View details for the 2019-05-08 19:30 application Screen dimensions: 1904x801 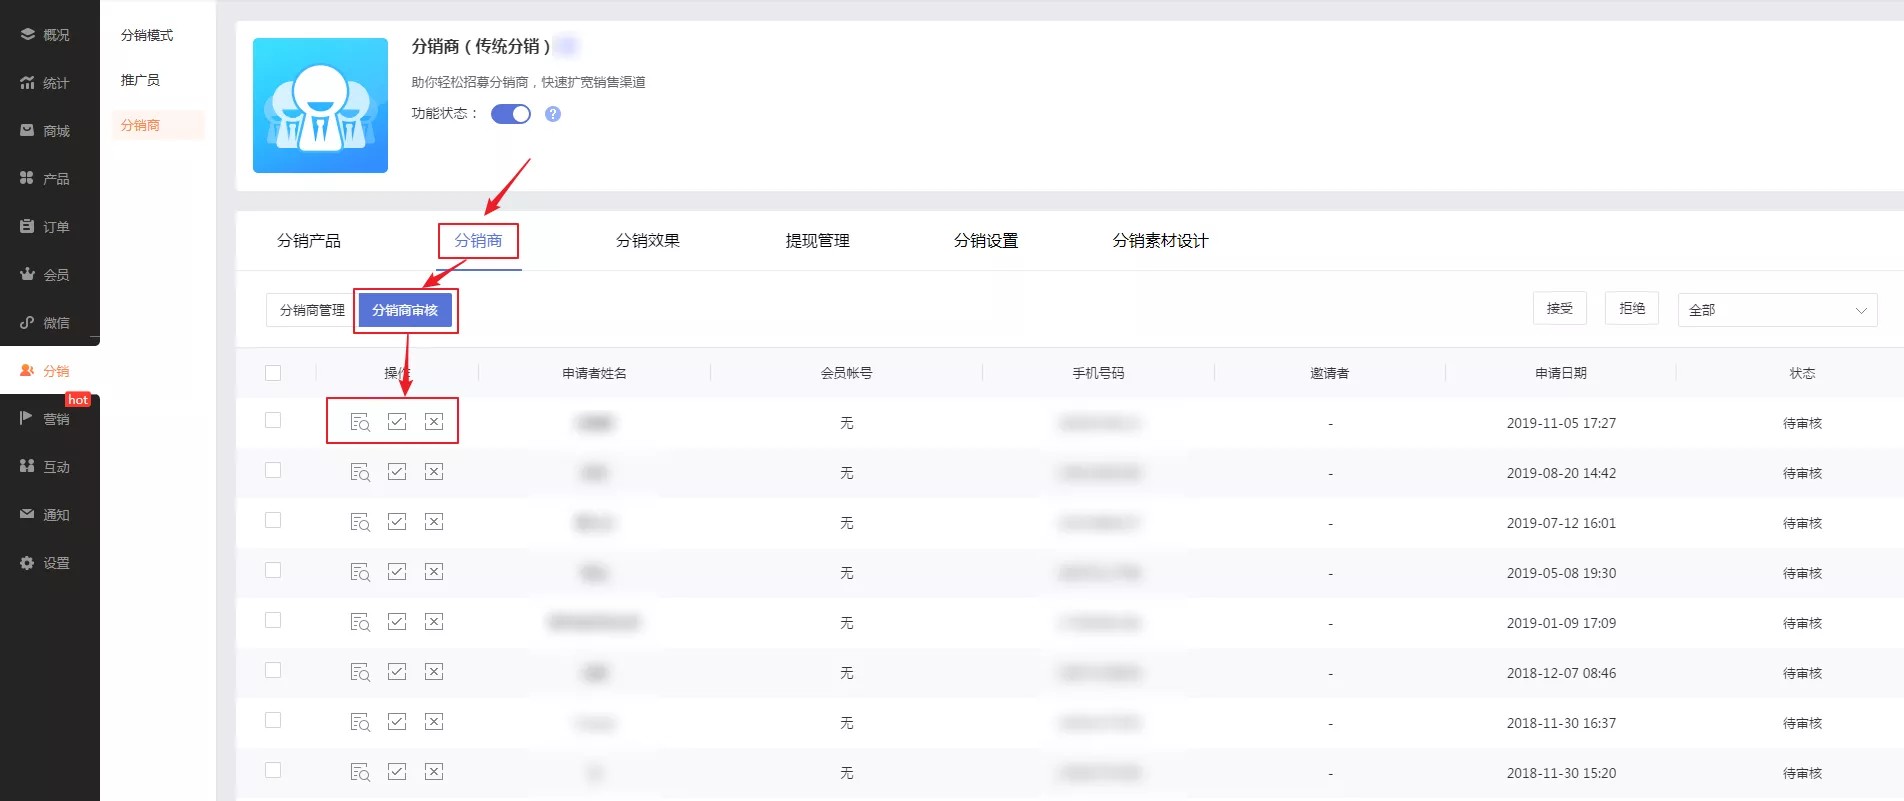point(360,572)
